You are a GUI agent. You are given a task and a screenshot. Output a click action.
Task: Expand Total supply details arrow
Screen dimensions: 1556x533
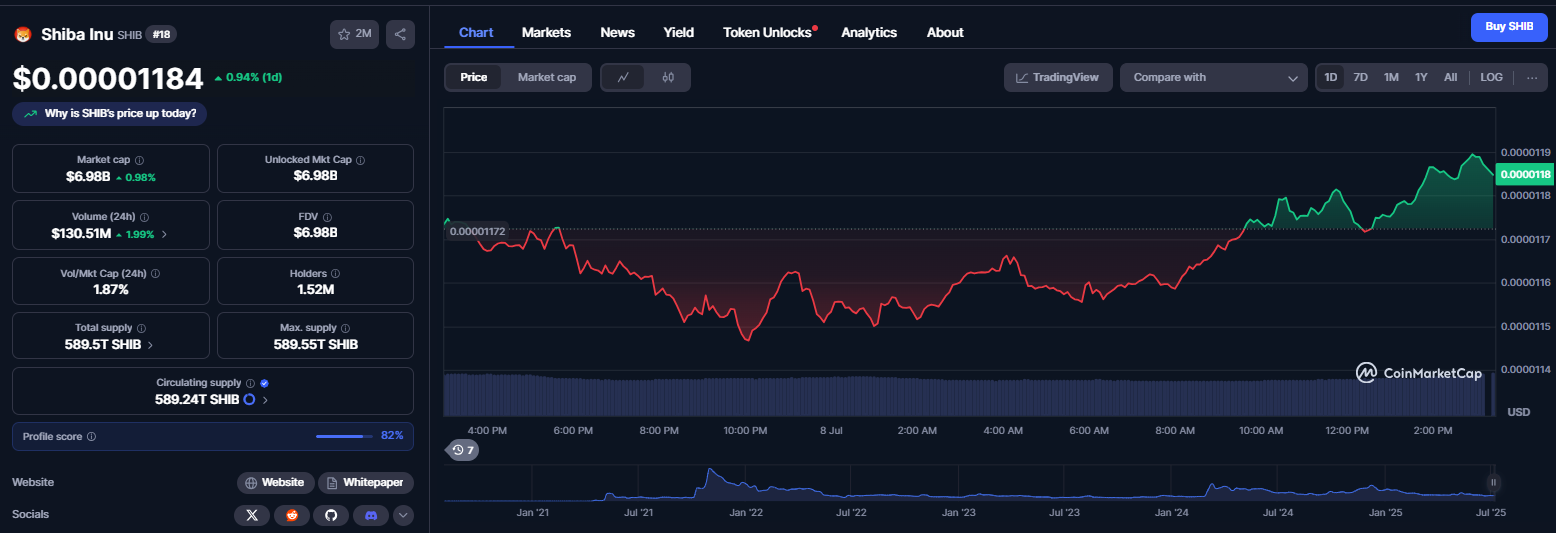point(150,344)
